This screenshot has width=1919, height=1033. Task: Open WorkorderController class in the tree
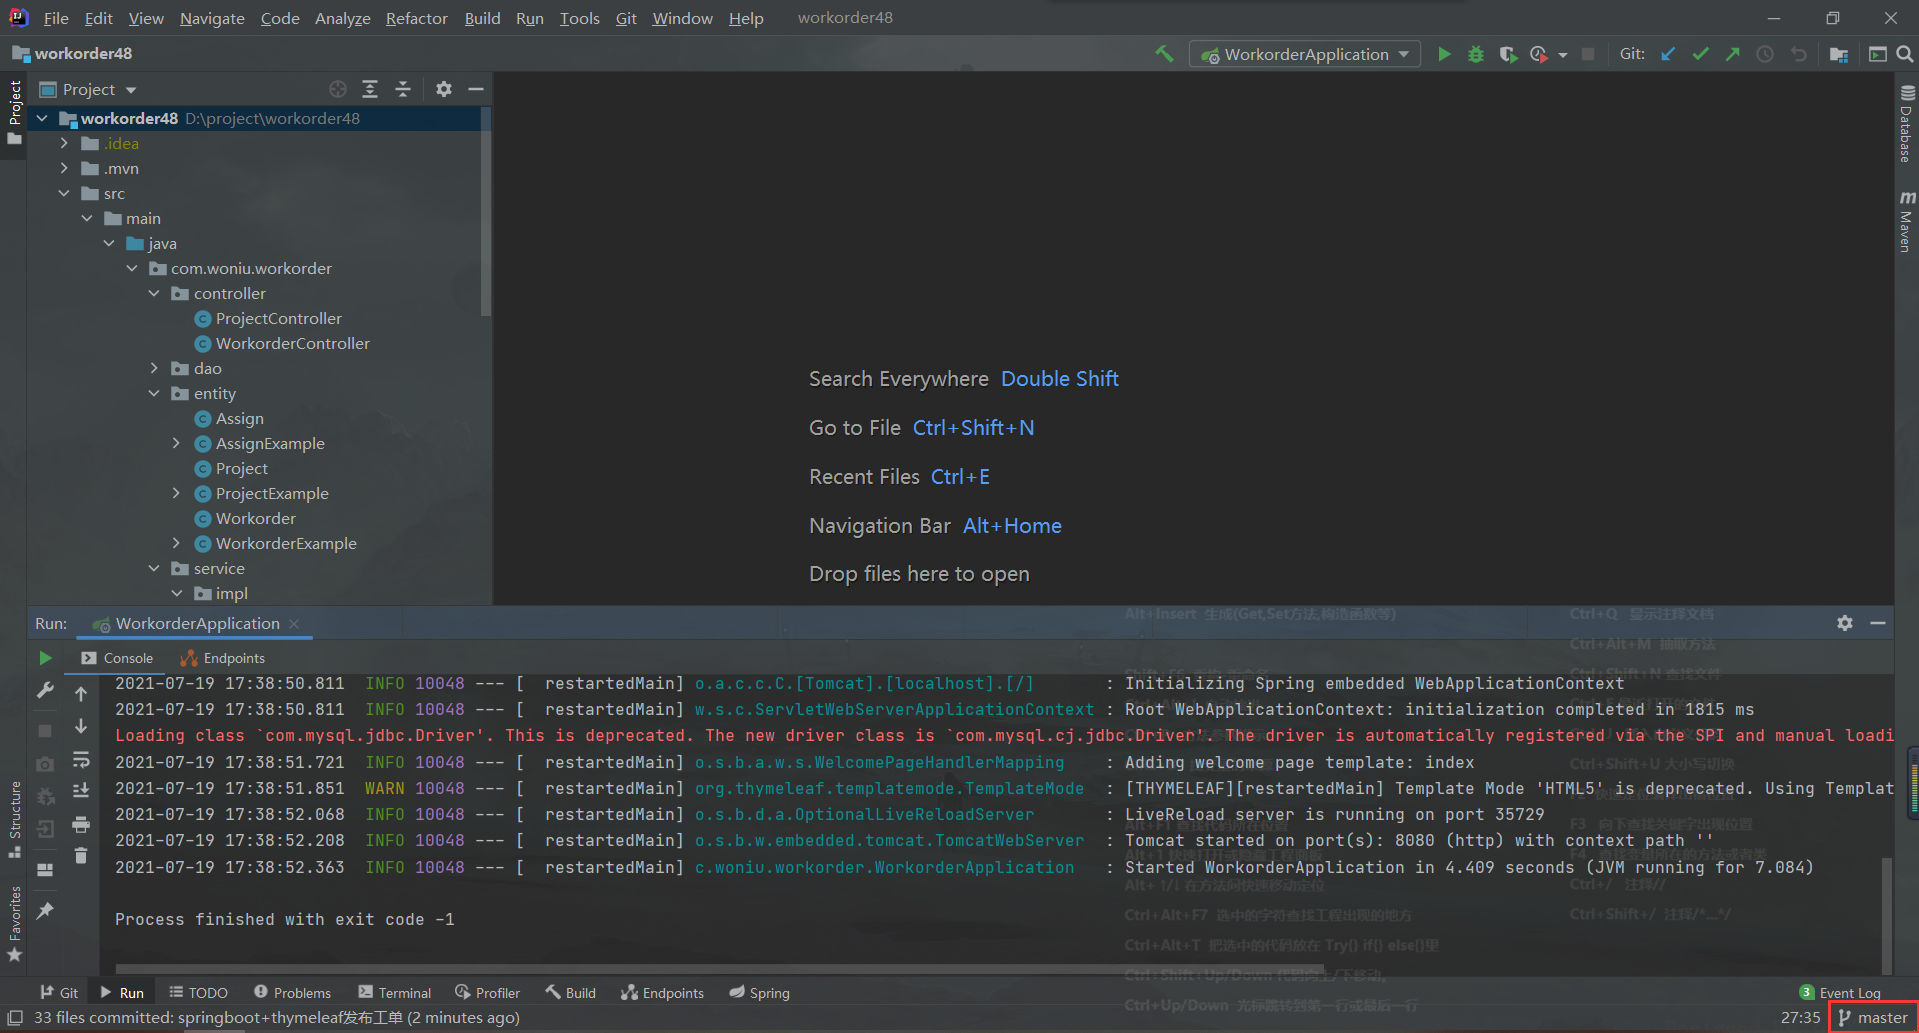pyautogui.click(x=292, y=343)
